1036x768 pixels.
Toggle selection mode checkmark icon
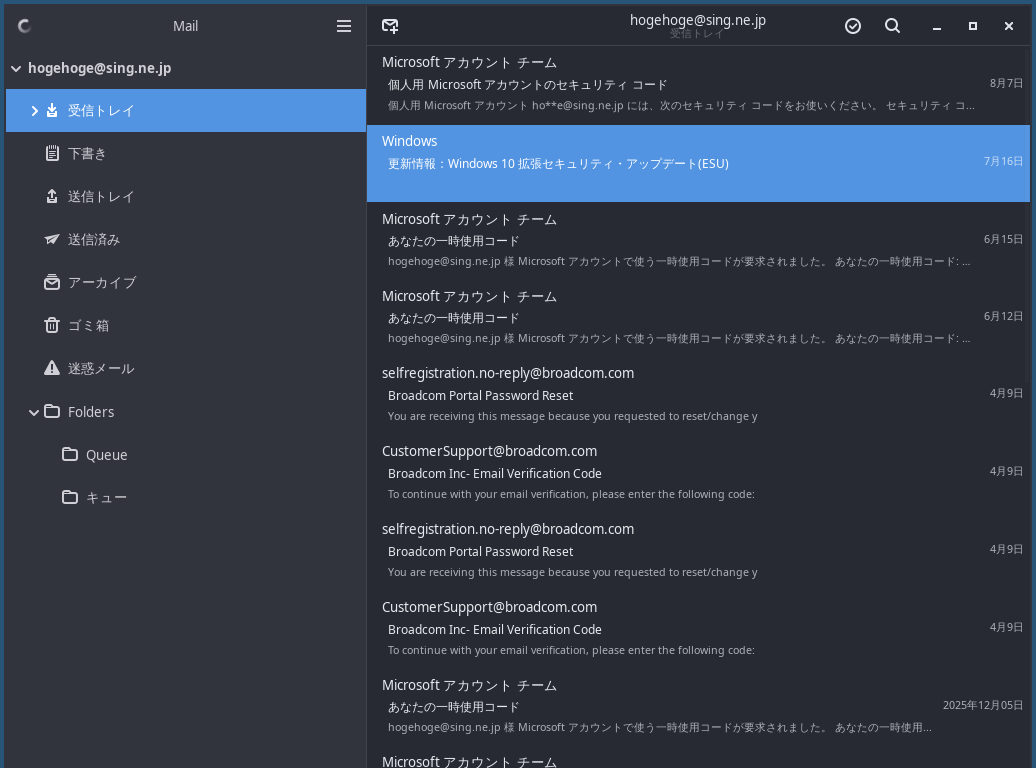point(853,26)
